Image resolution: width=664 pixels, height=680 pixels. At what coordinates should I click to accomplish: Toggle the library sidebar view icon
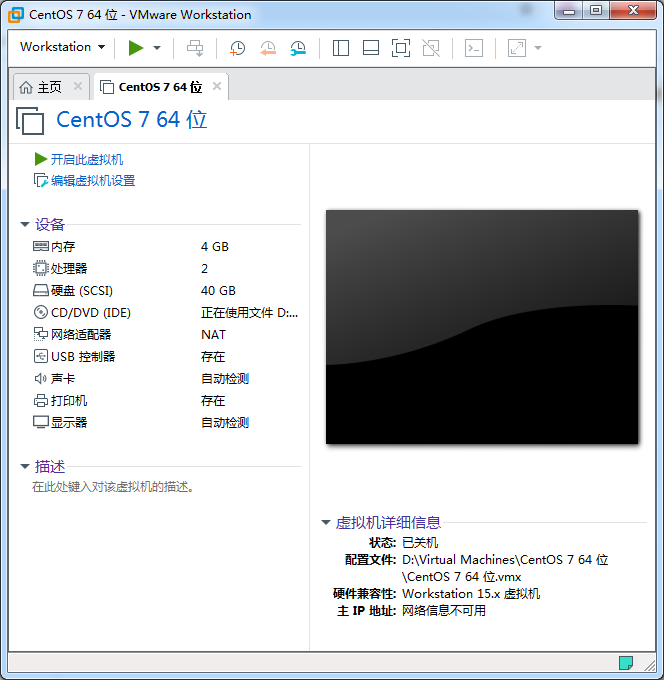click(341, 48)
